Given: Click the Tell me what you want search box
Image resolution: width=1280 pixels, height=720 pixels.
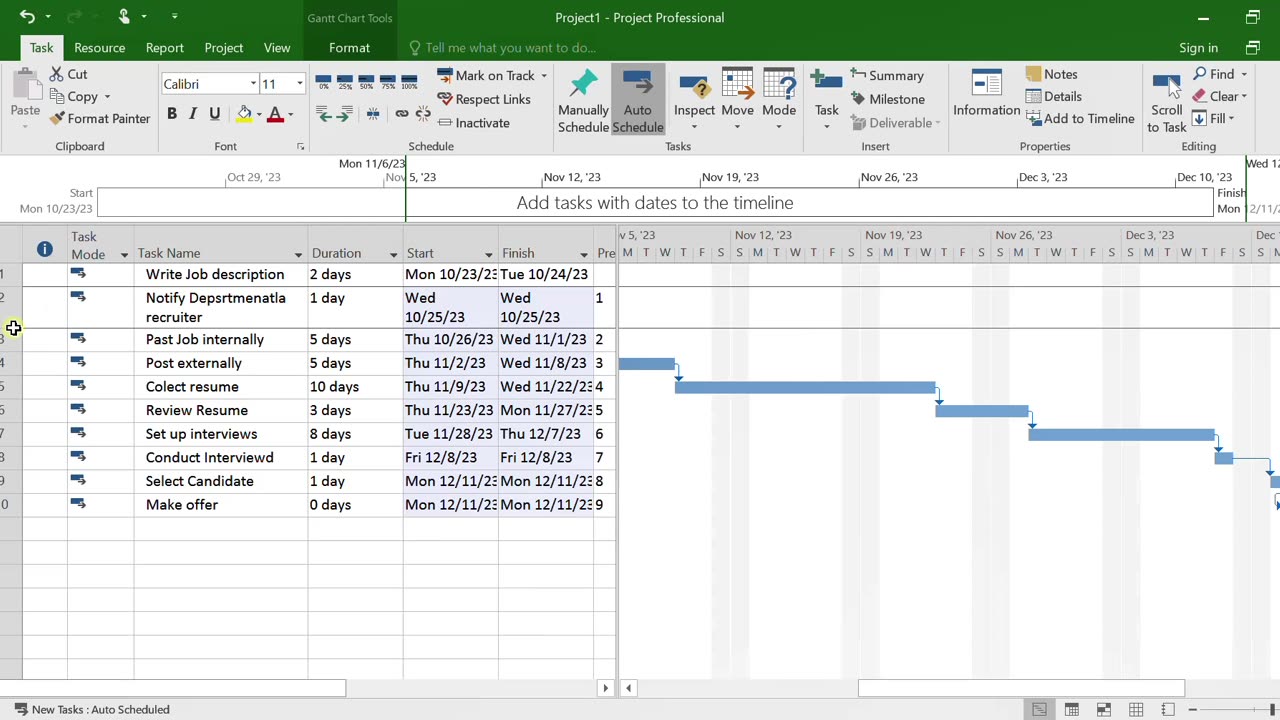Looking at the screenshot, I should tap(501, 48).
